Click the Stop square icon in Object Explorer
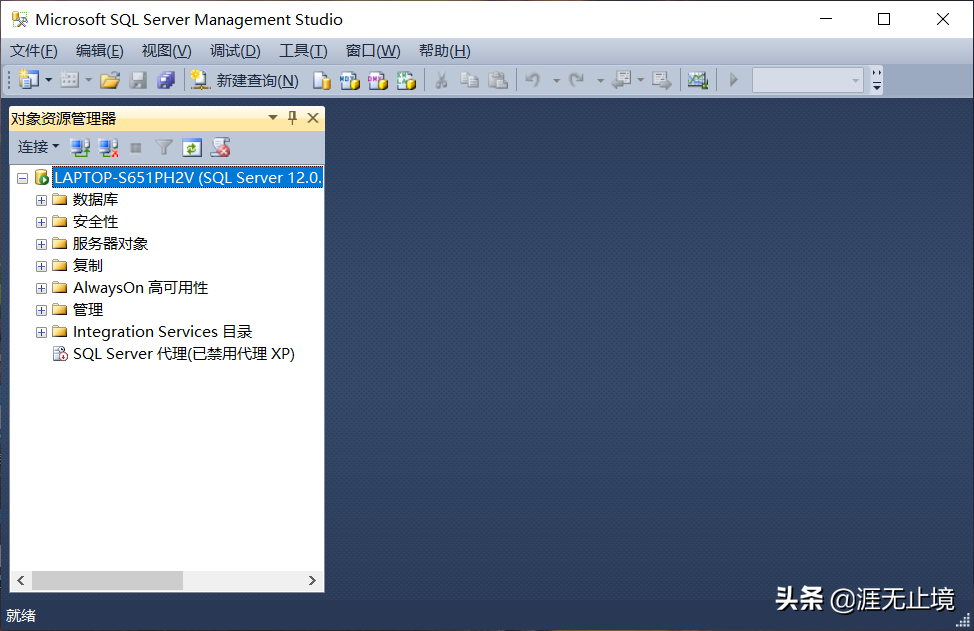 coord(136,148)
